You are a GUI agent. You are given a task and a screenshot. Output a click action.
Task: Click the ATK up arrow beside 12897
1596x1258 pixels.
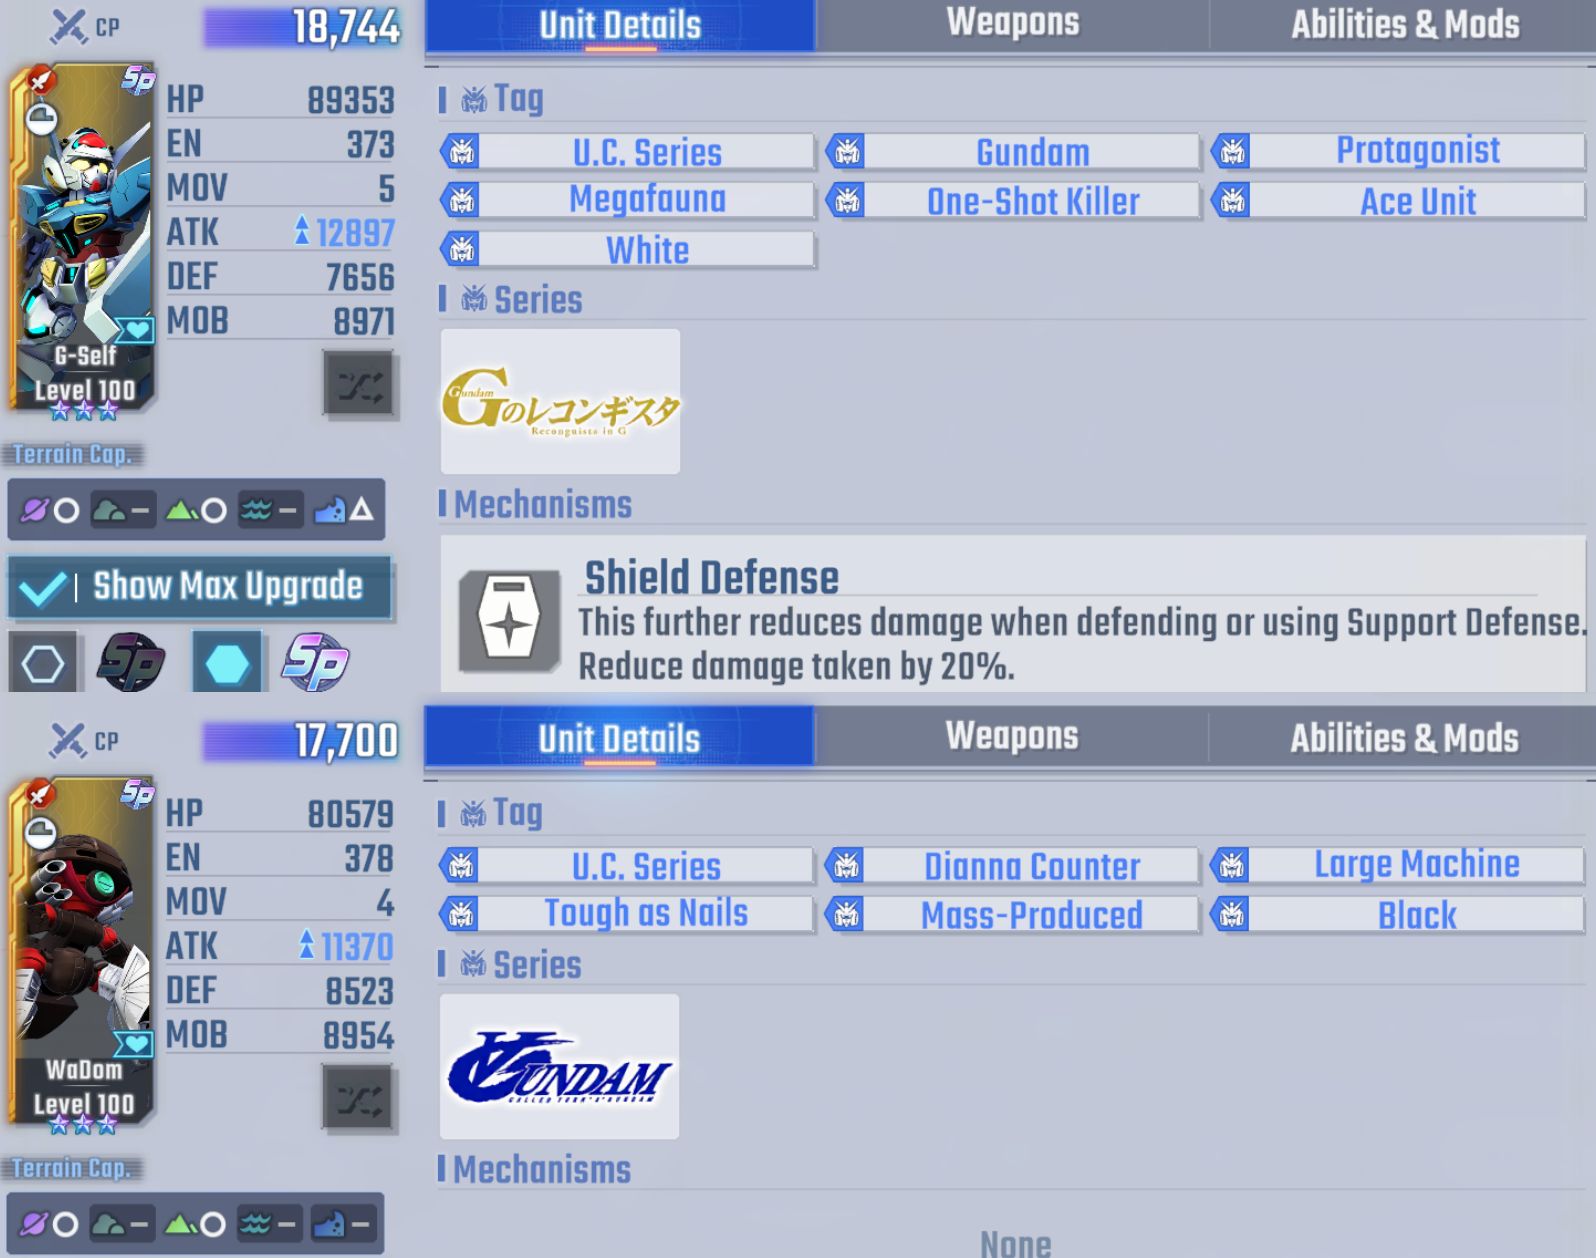click(x=302, y=232)
